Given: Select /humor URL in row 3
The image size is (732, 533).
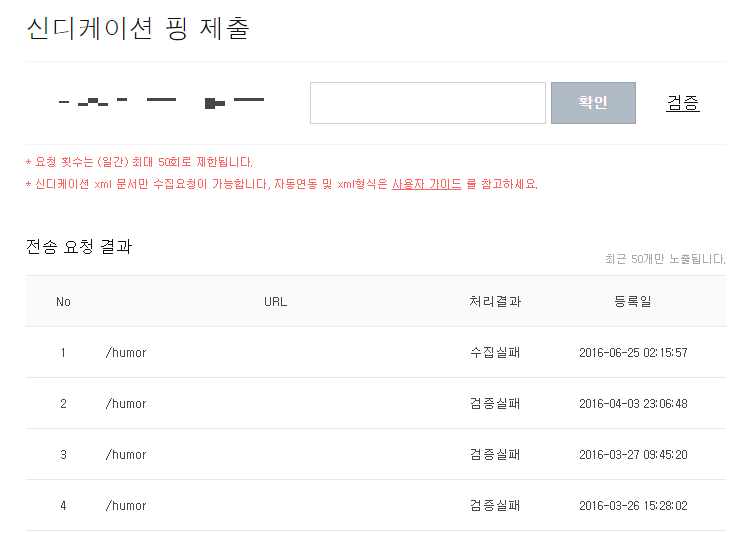Looking at the screenshot, I should pyautogui.click(x=126, y=455).
